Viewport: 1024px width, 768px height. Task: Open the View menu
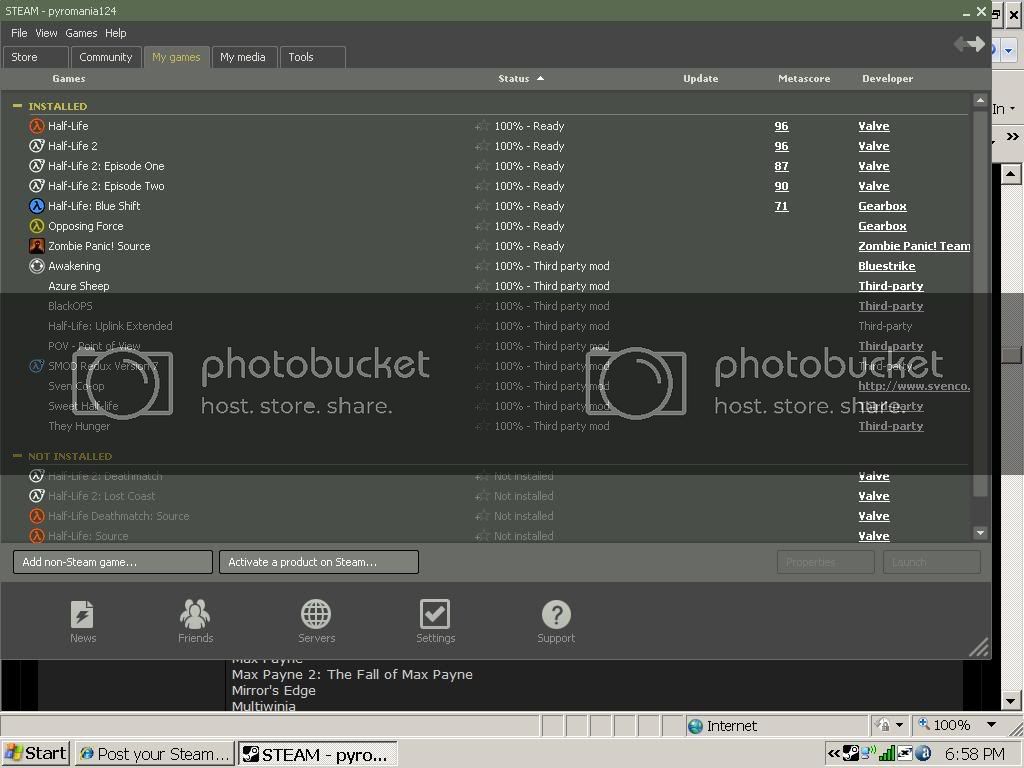(46, 33)
